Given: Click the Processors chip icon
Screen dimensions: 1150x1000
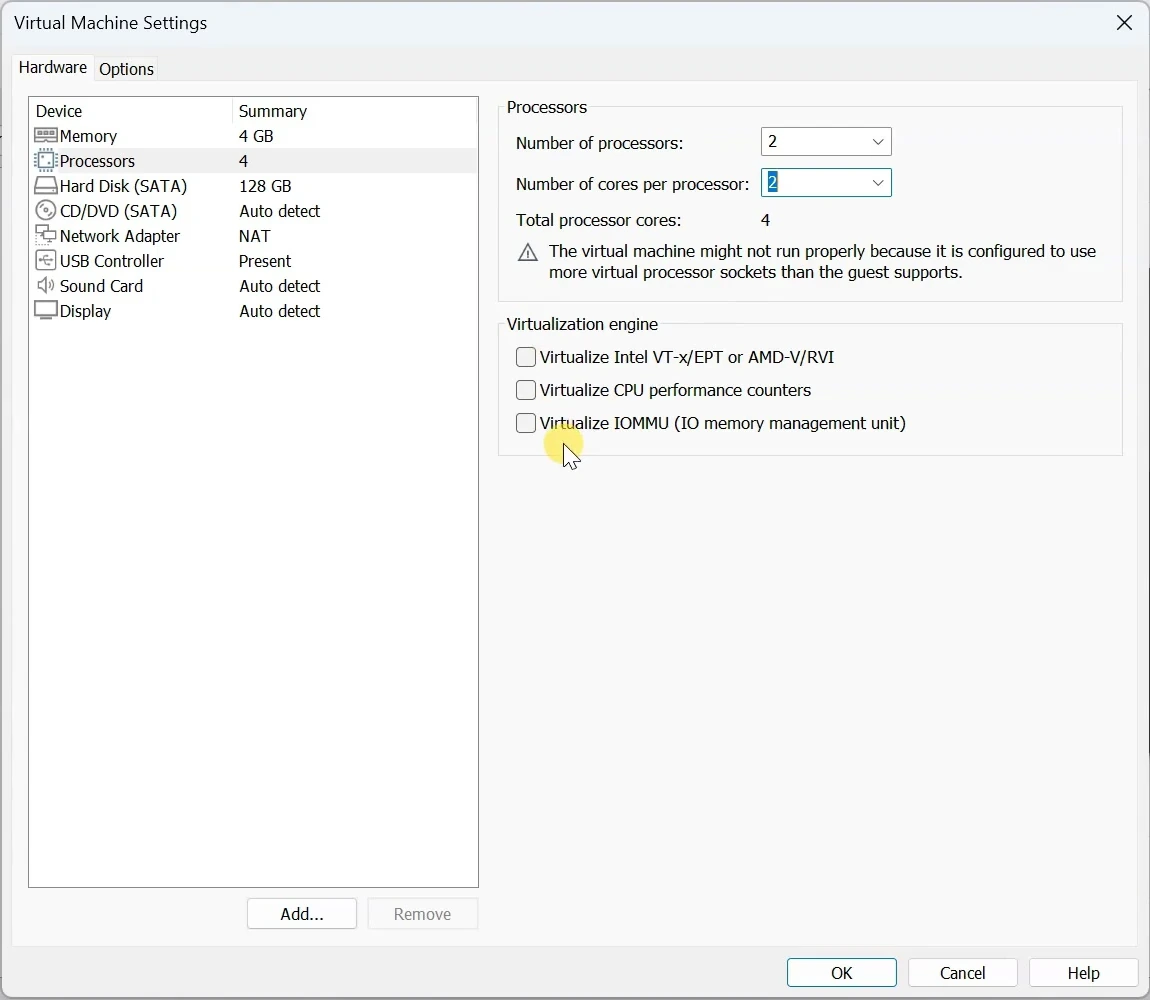Looking at the screenshot, I should 45,161.
